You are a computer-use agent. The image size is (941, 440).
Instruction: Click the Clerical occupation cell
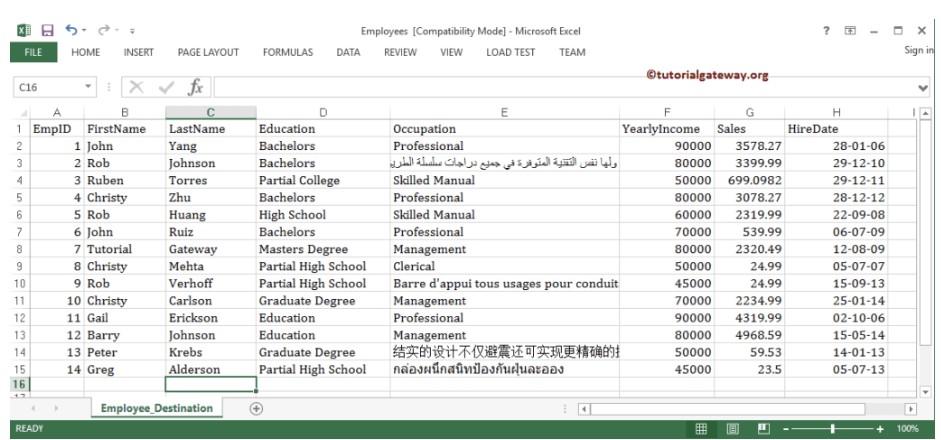pyautogui.click(x=505, y=266)
